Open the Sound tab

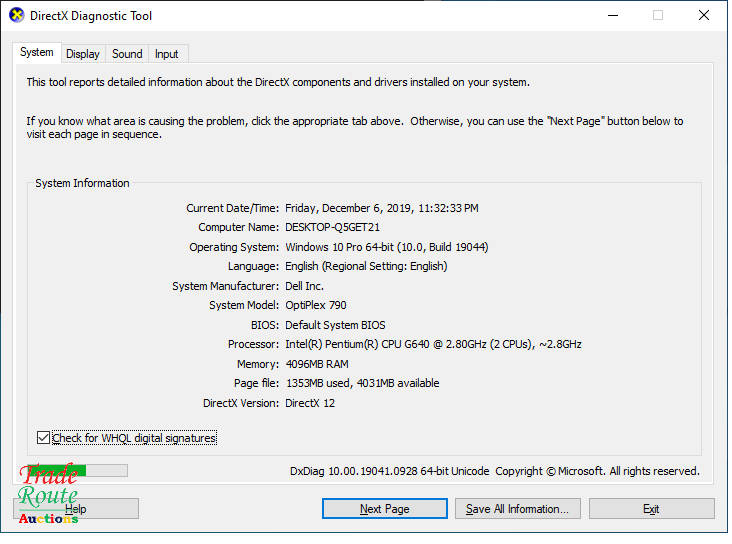click(x=127, y=54)
